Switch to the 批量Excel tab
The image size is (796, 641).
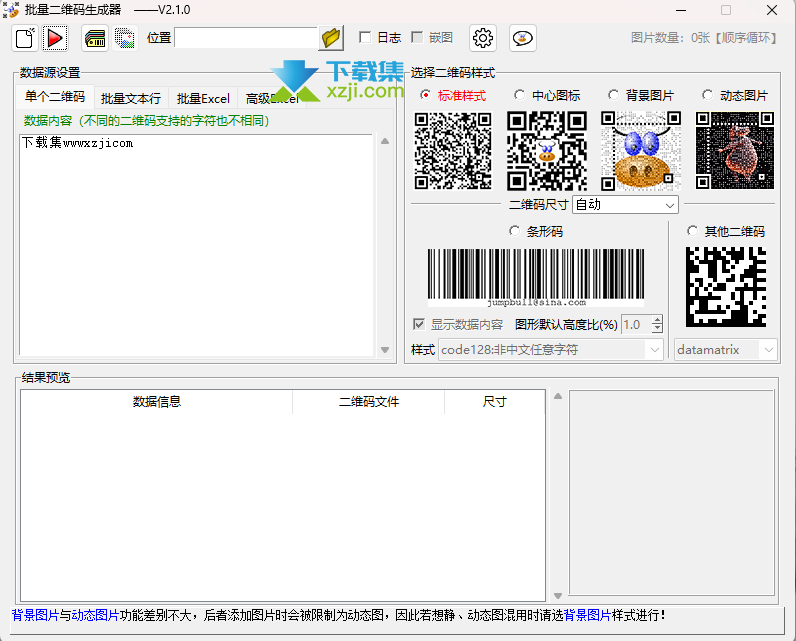click(x=203, y=98)
